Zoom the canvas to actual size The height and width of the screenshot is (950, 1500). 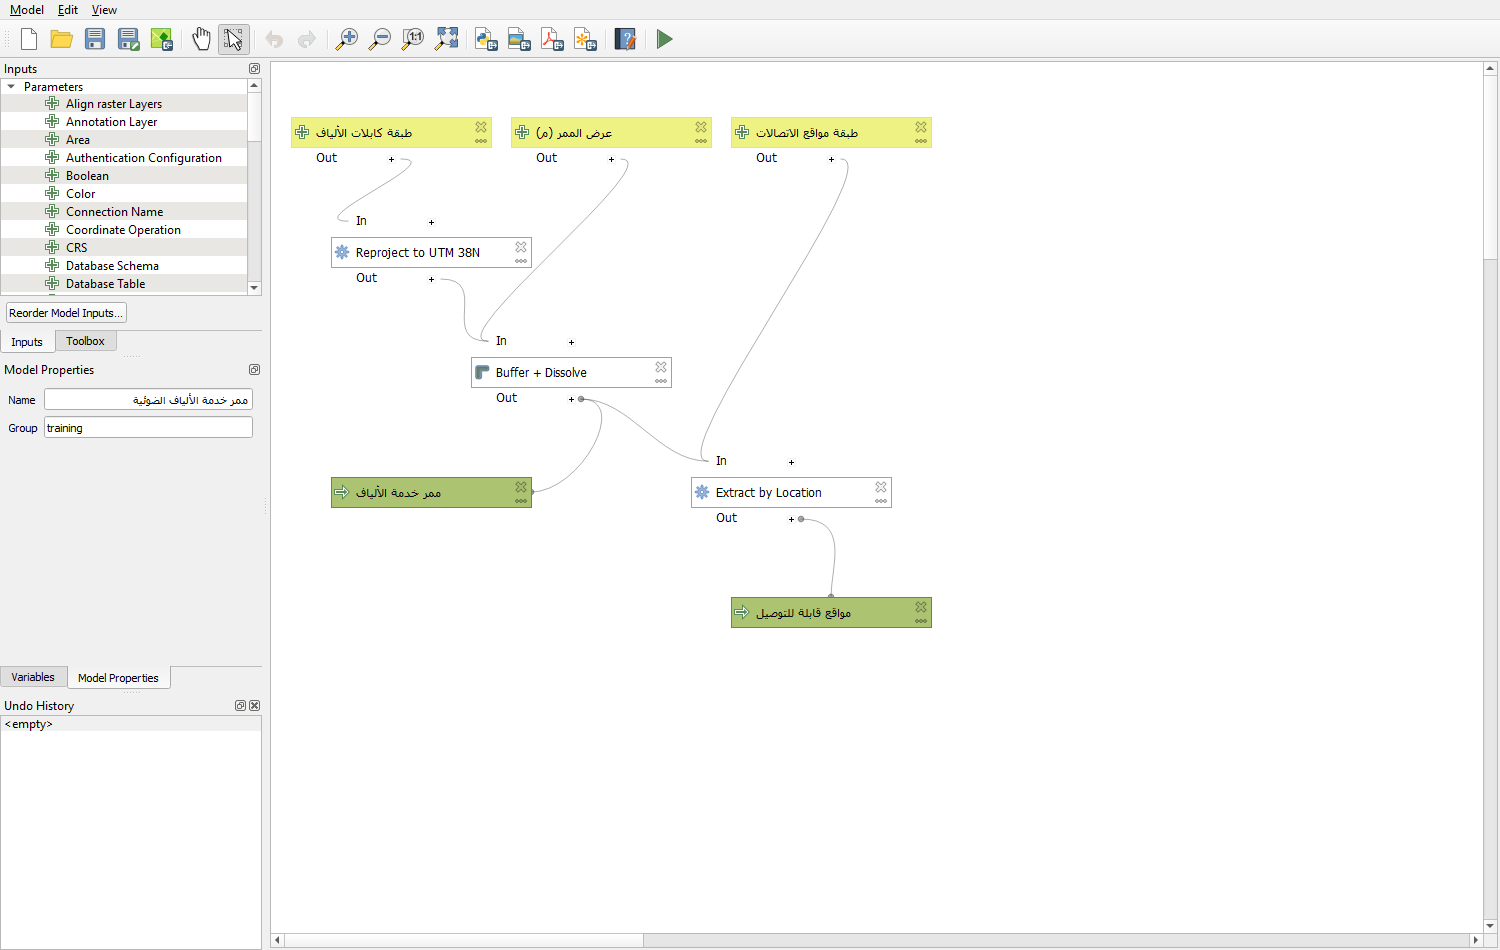(413, 39)
